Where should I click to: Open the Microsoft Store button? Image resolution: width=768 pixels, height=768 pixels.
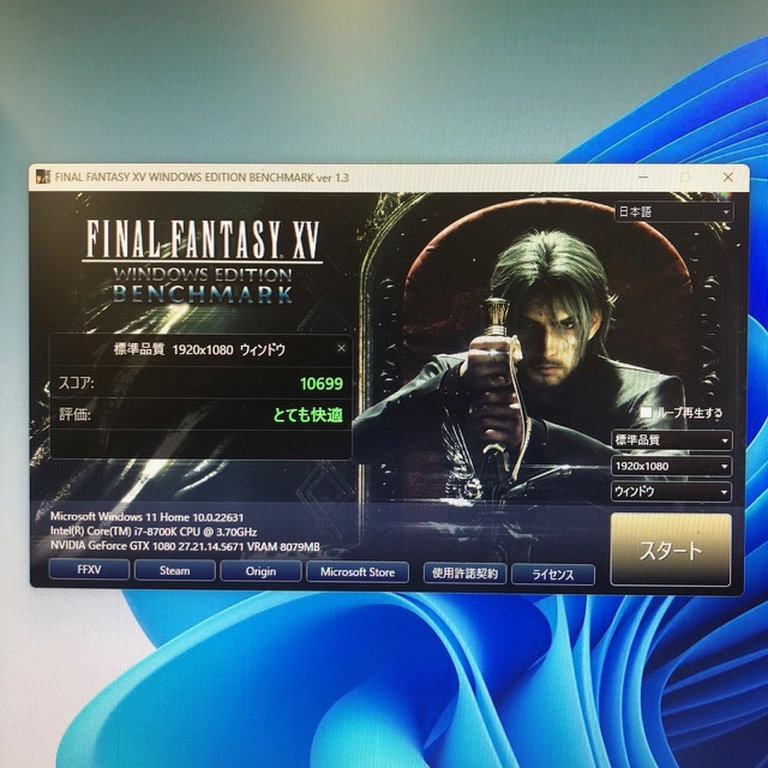358,572
